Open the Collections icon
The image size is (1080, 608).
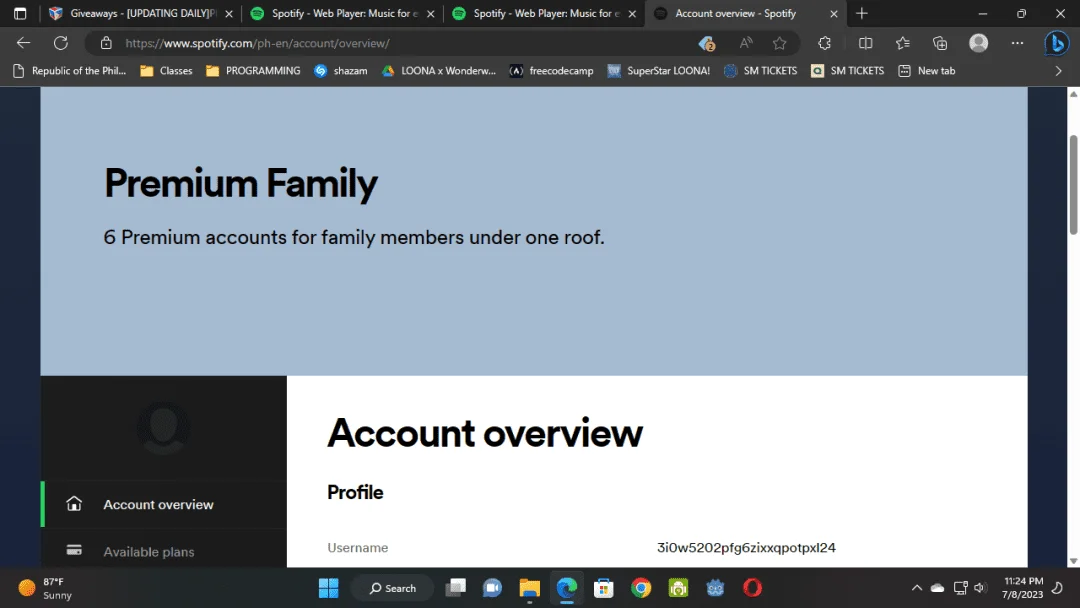(940, 43)
